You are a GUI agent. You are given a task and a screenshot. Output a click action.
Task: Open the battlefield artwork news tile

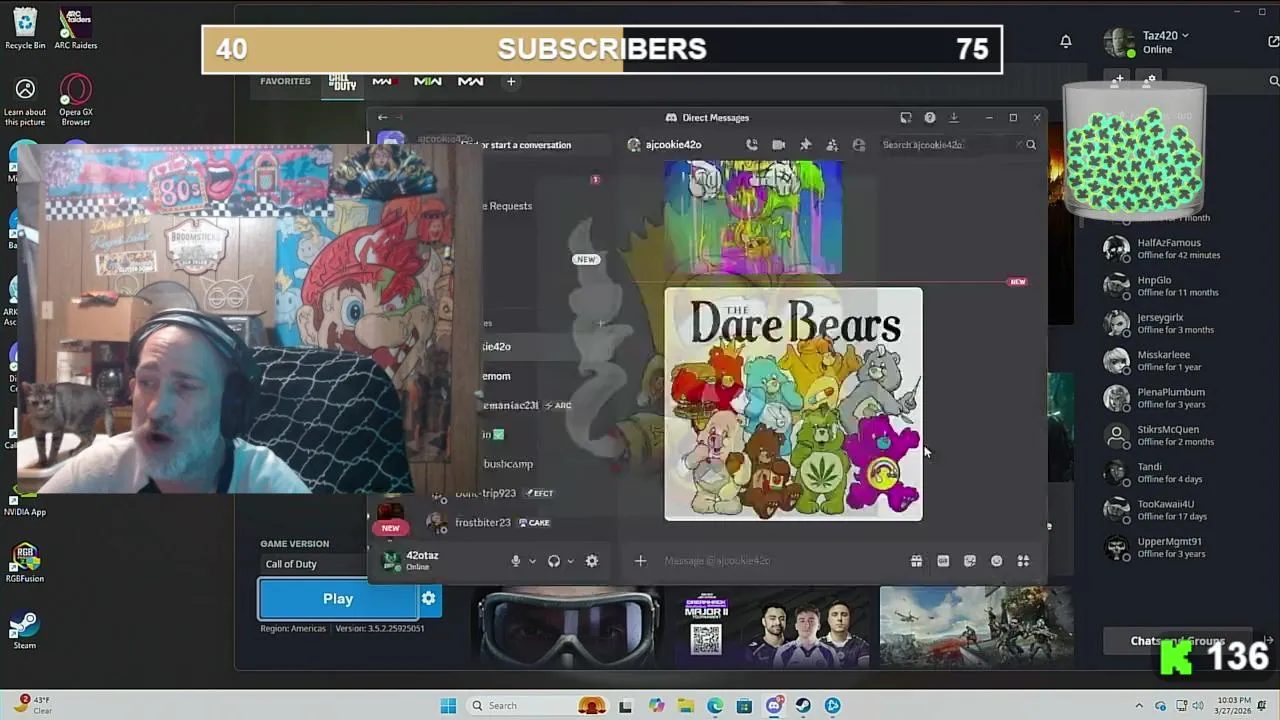976,627
